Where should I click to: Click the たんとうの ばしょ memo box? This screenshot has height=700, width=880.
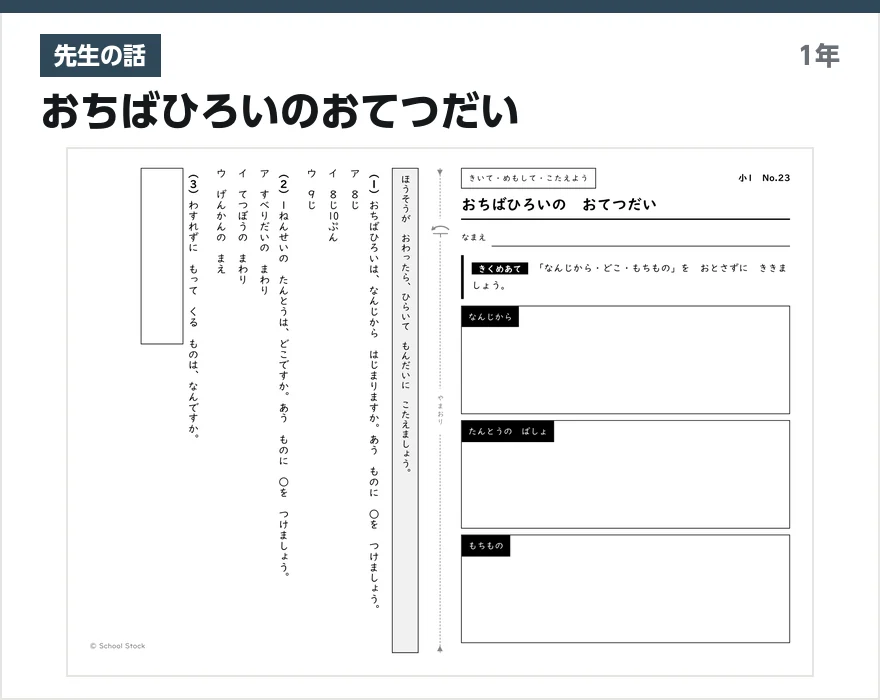(x=625, y=474)
